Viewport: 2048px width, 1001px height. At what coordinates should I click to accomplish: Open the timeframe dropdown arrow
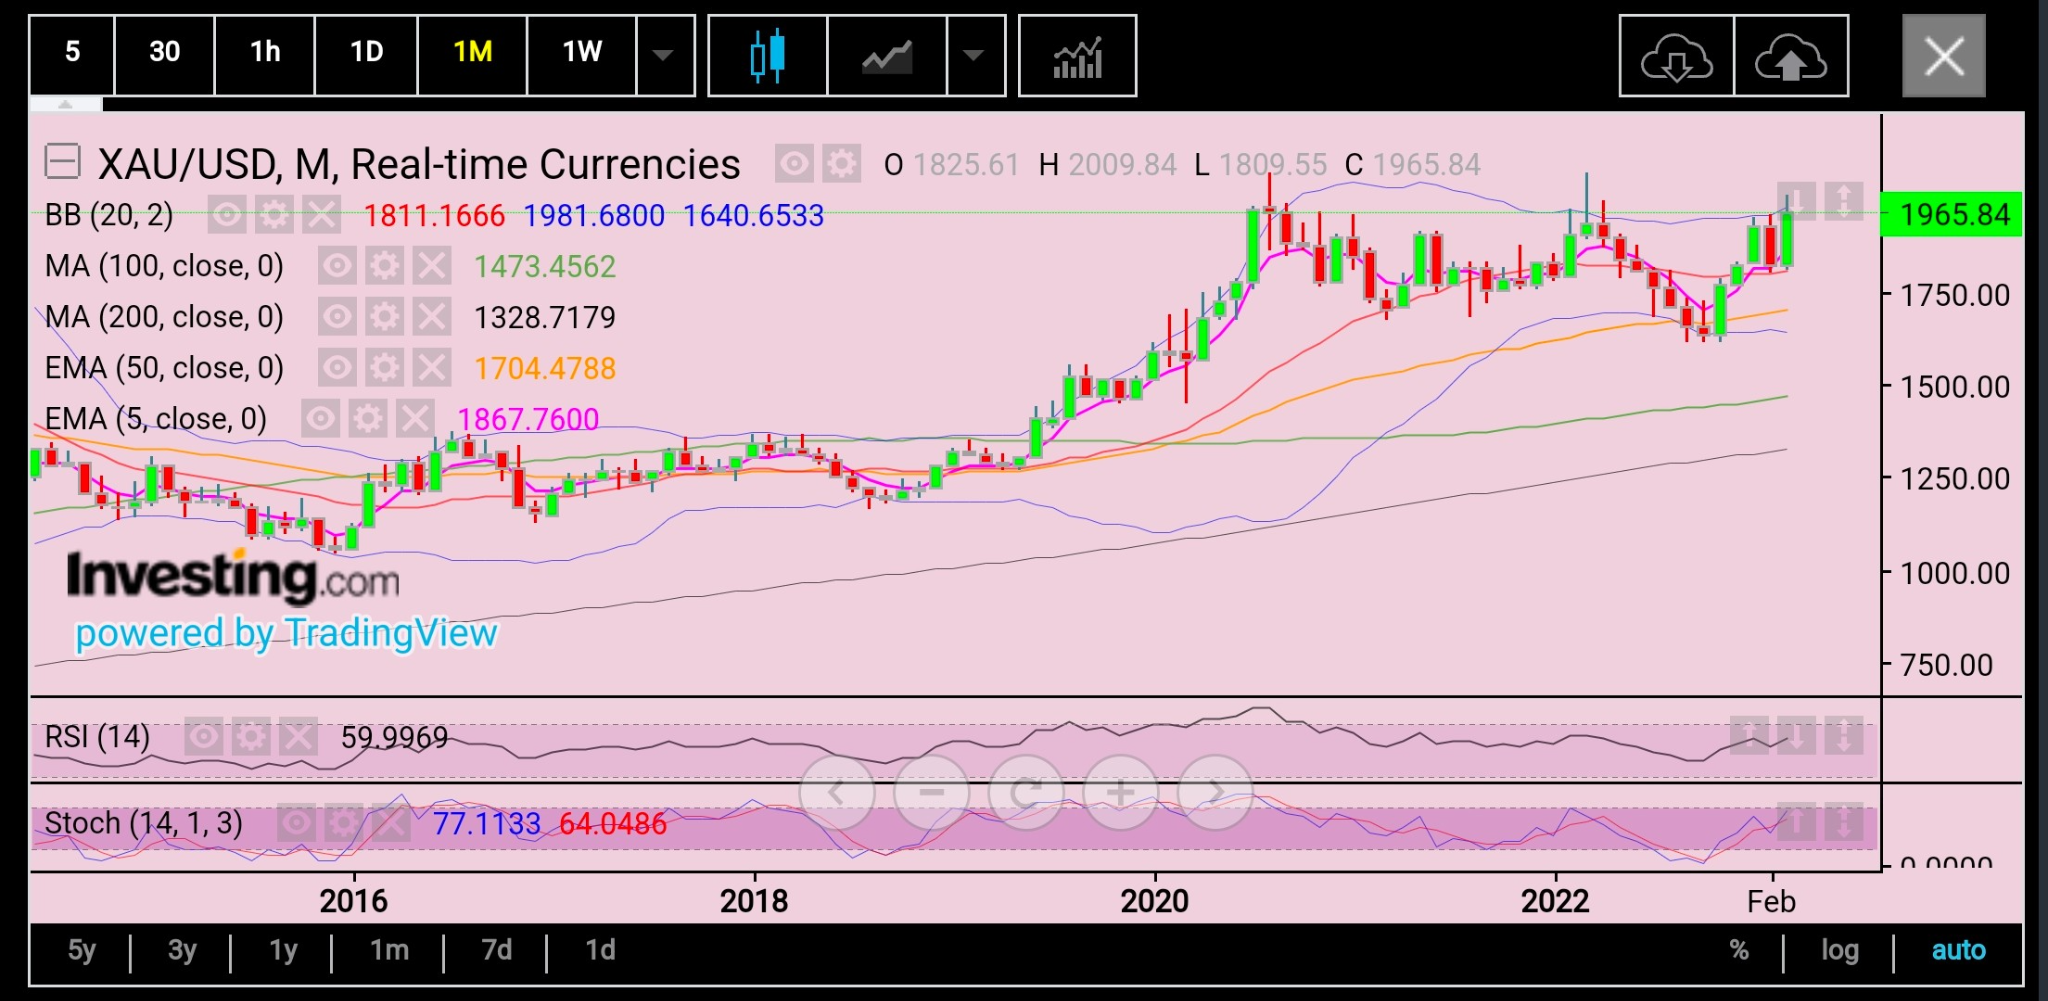(664, 55)
